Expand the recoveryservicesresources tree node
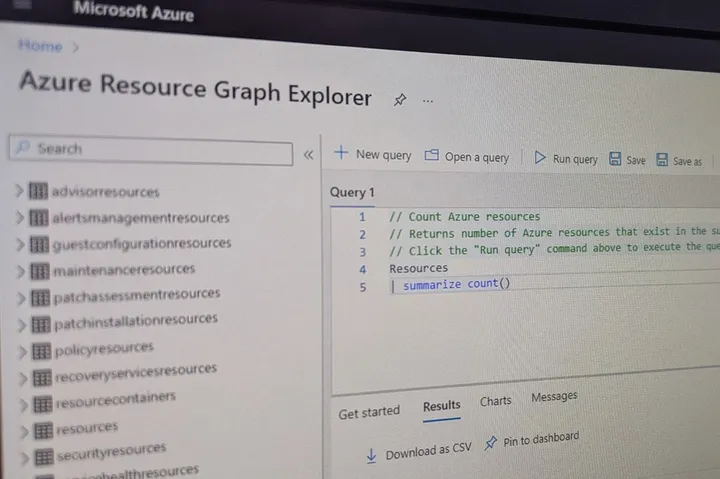 (23, 379)
